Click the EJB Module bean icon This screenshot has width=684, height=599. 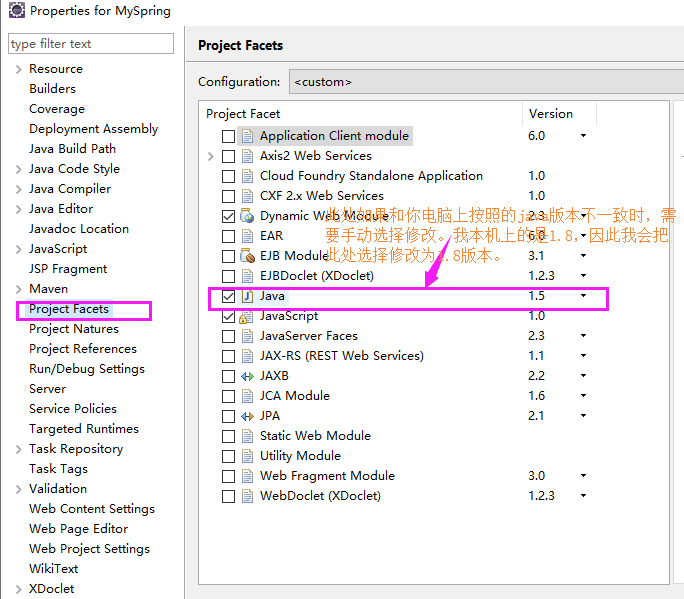tap(247, 256)
